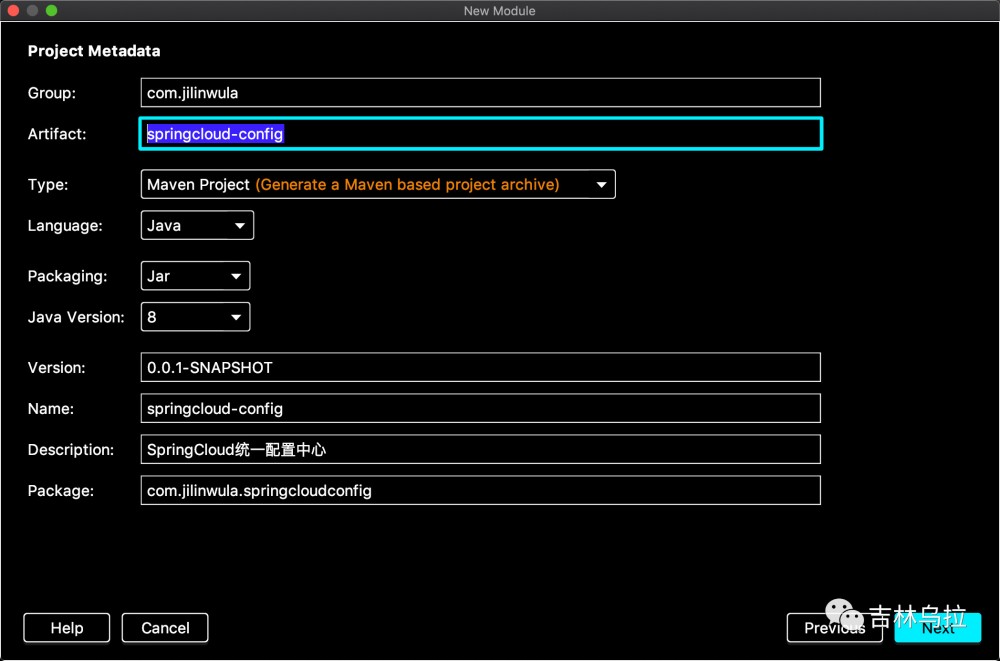Click the Language label
This screenshot has height=661, width=1000.
click(65, 226)
